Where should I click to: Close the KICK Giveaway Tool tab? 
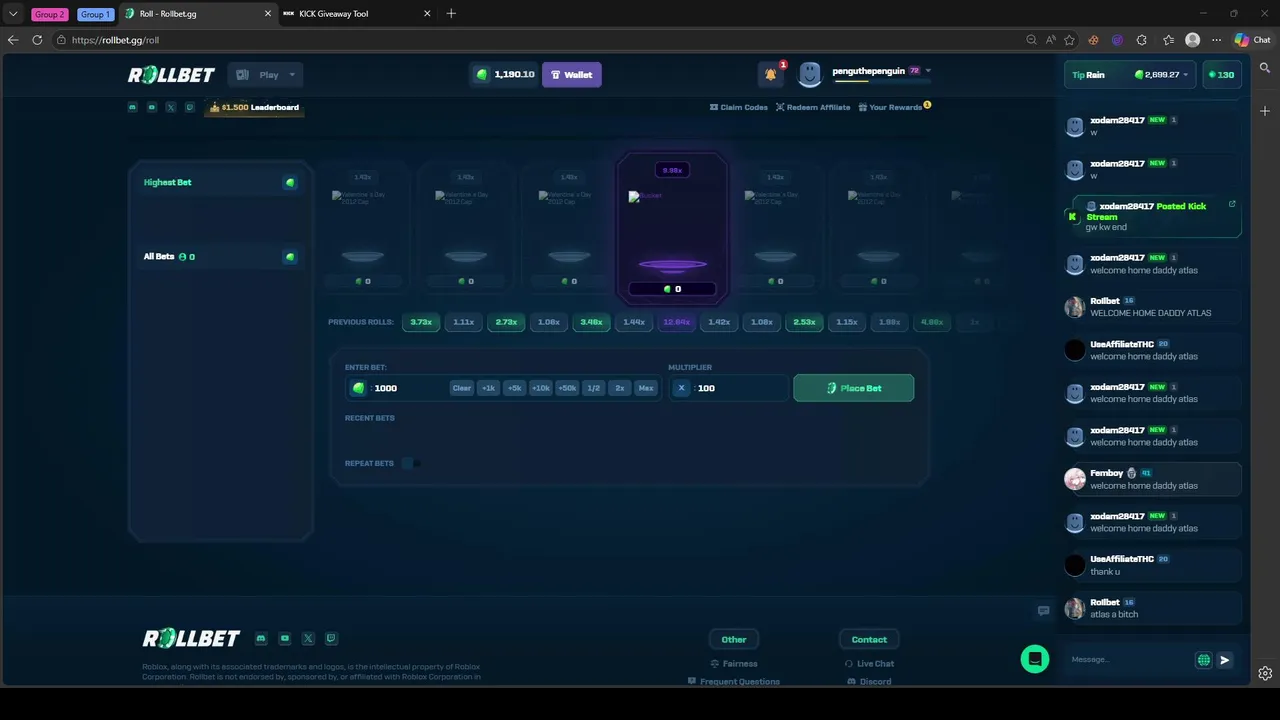point(428,14)
